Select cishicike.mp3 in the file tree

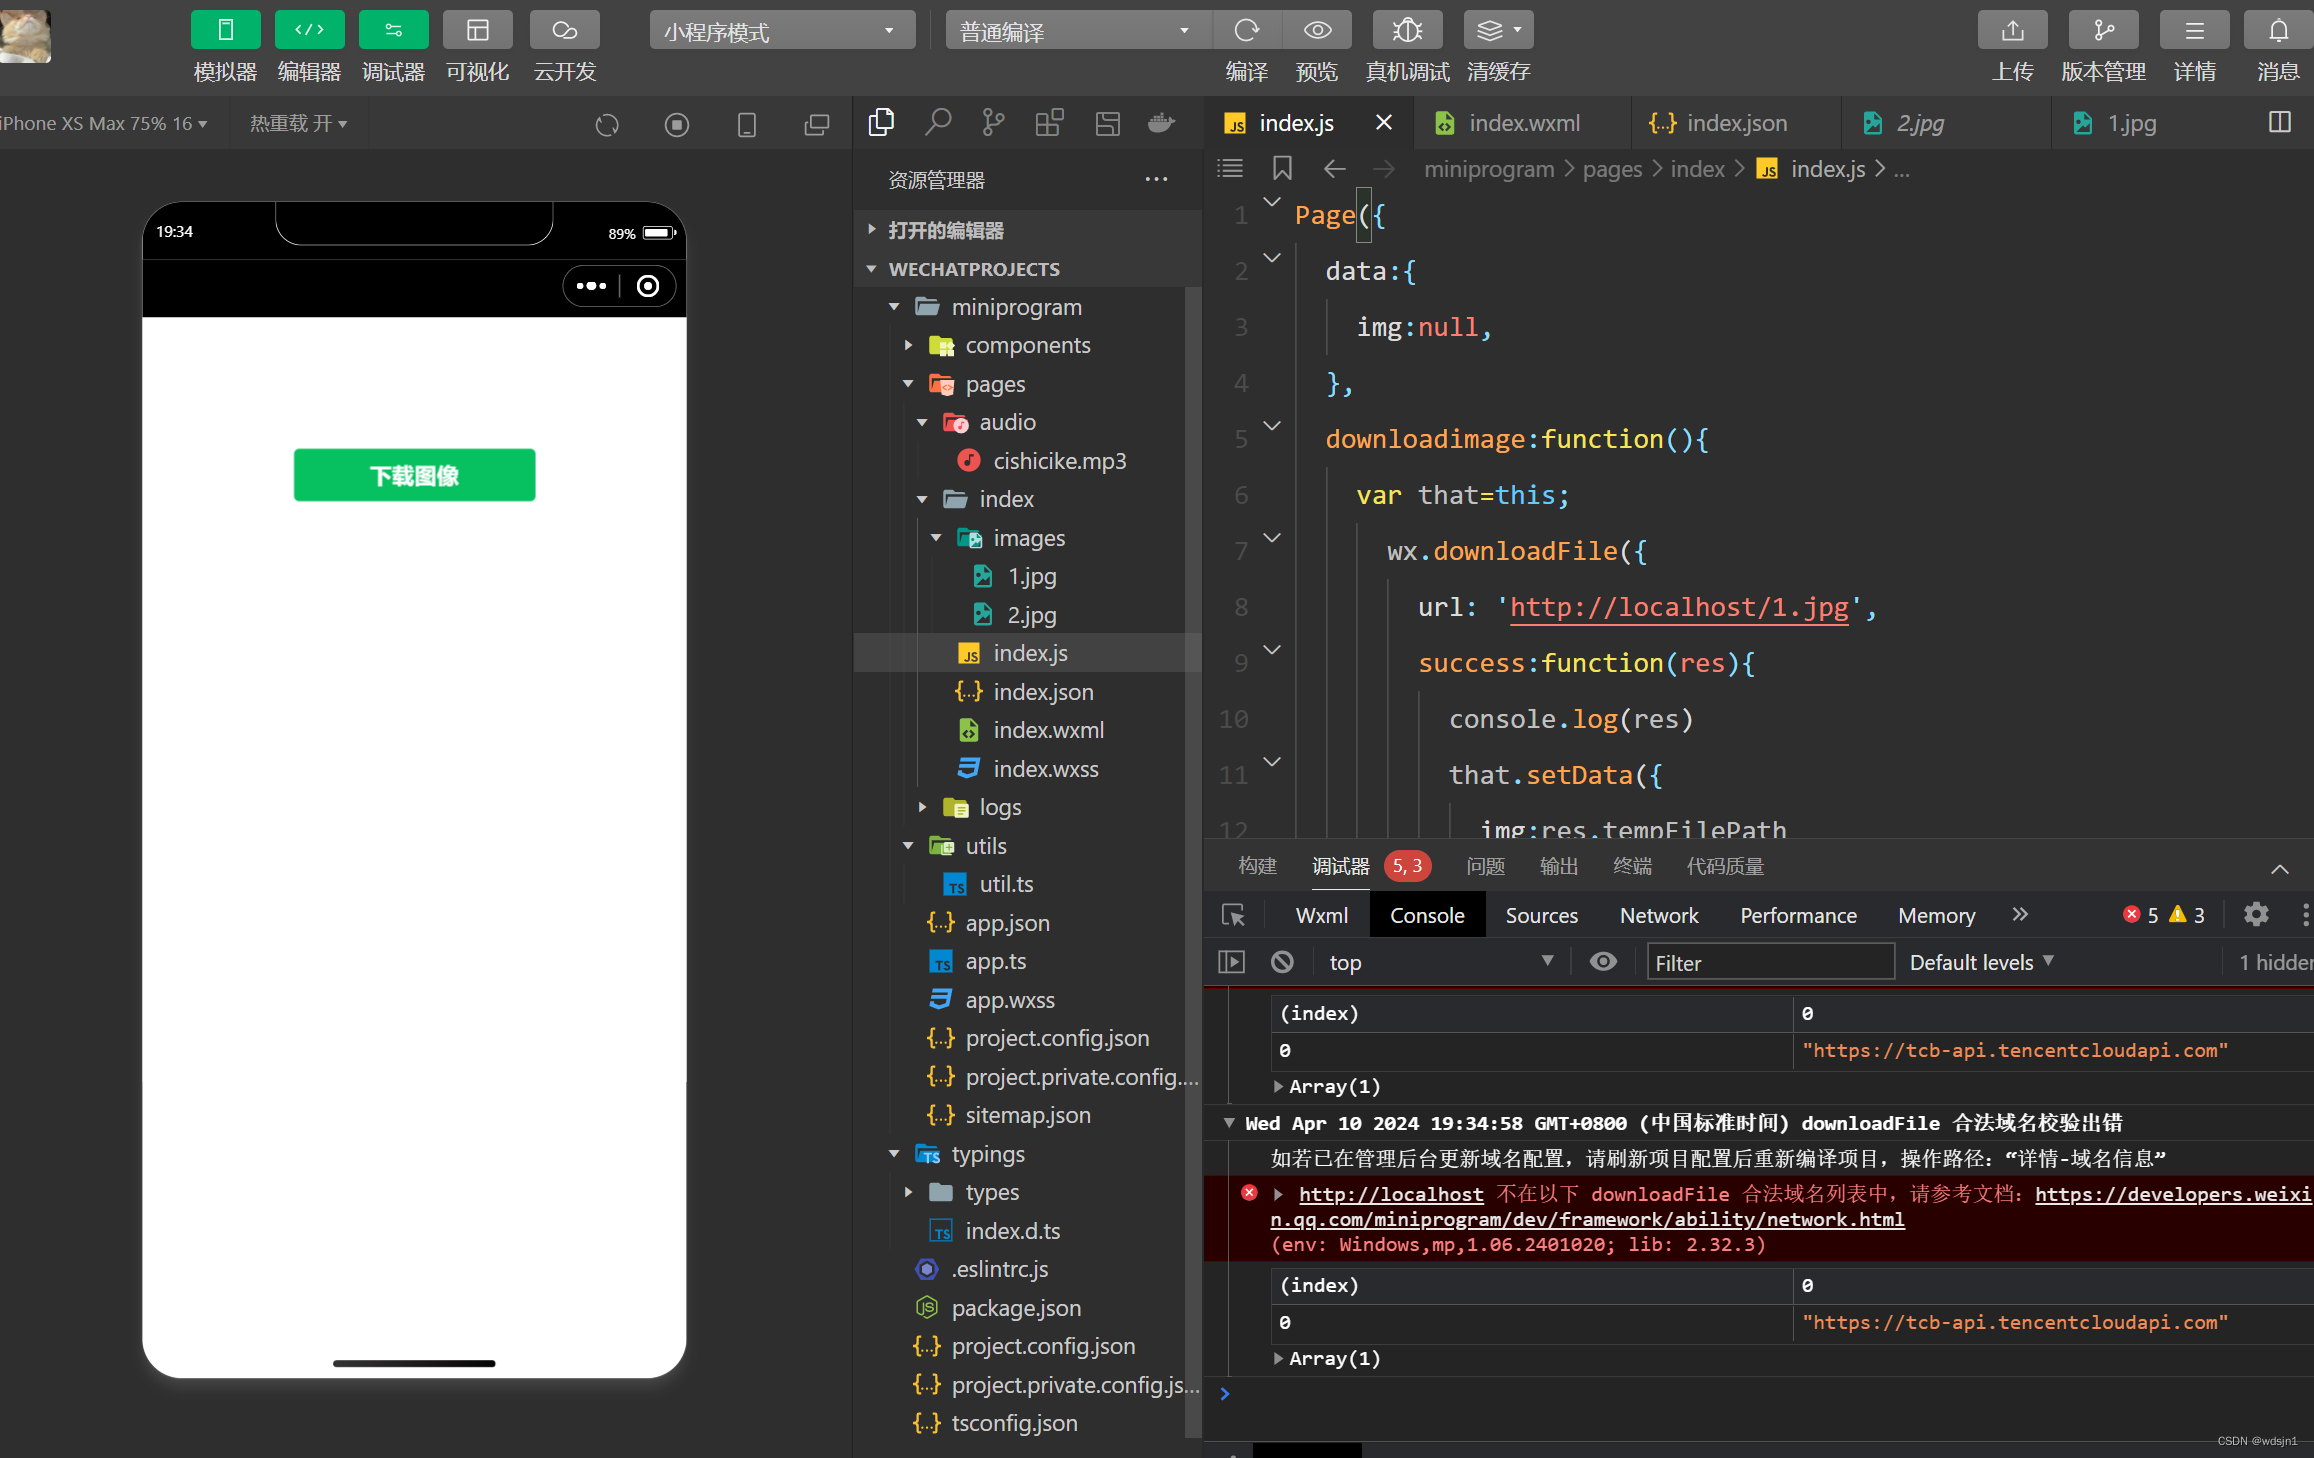(1059, 461)
